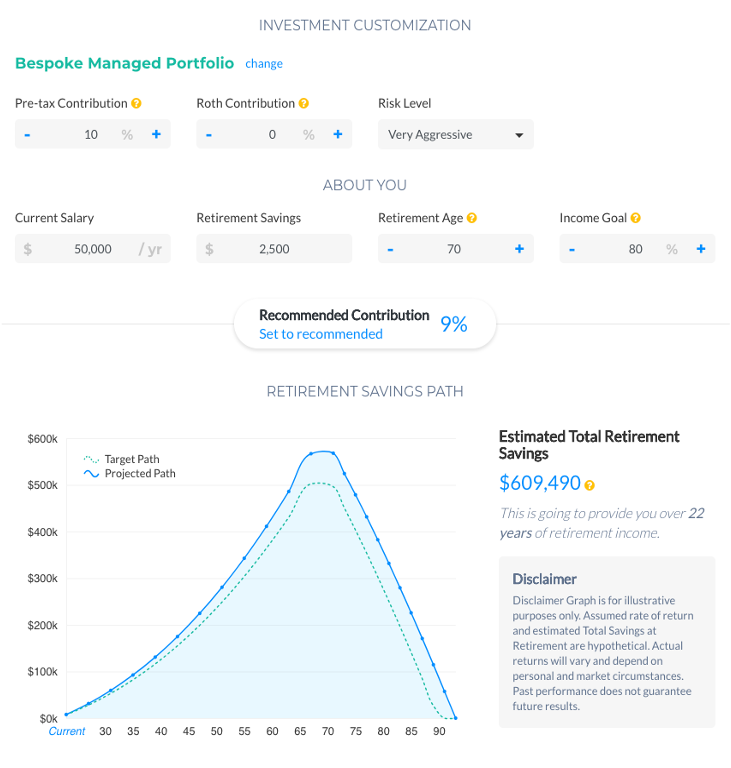Image resolution: width=731 pixels, height=768 pixels.
Task: Click the Income Goal info icon
Action: pyautogui.click(x=635, y=218)
